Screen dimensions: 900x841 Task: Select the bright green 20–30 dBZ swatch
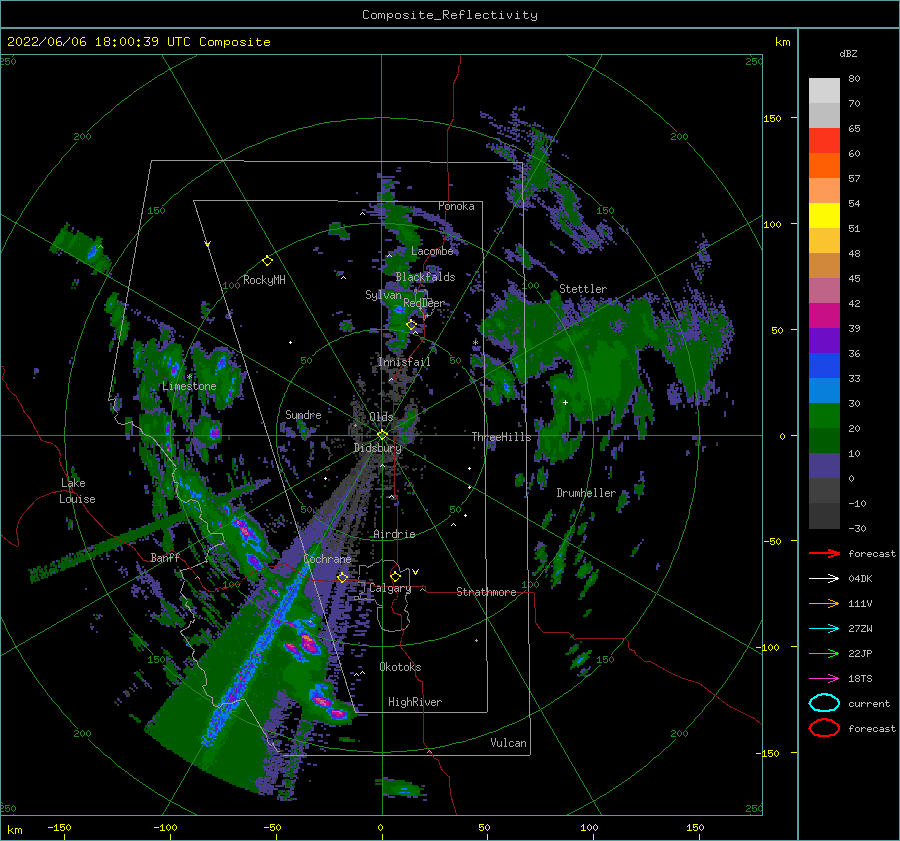tap(824, 415)
